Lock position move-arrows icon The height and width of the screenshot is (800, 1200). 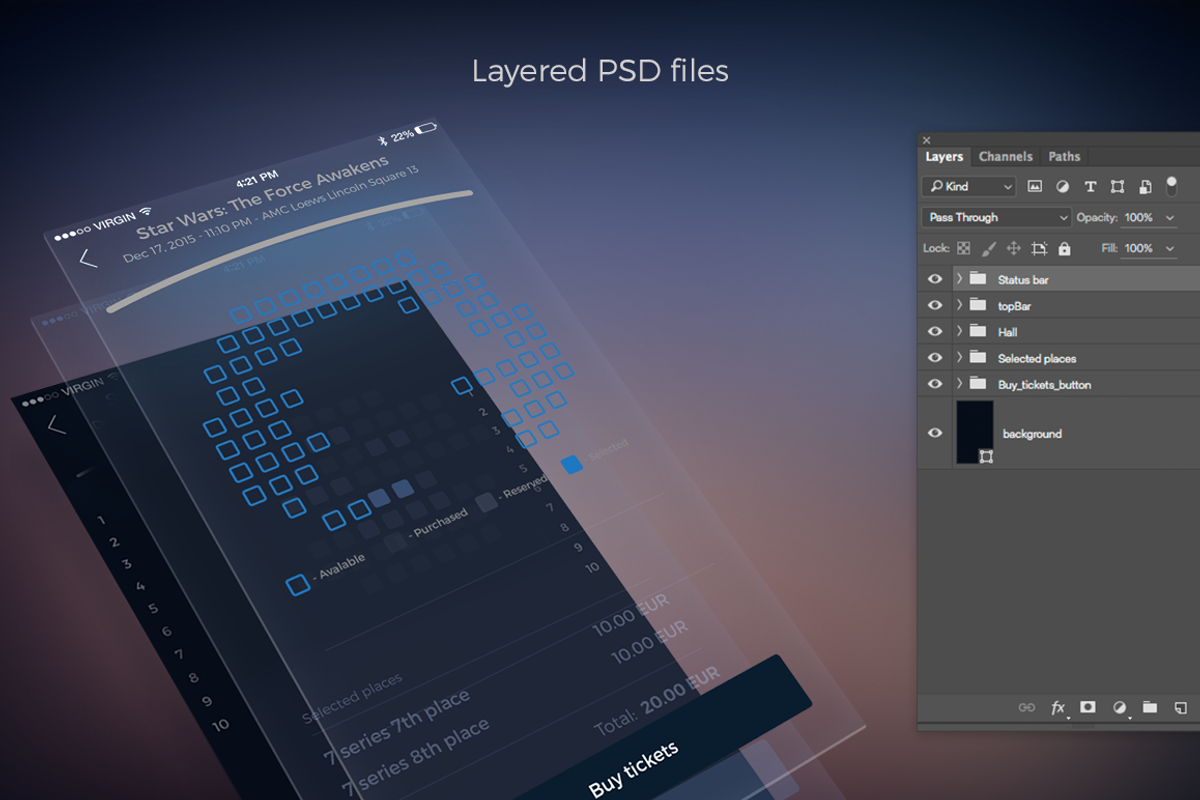(1013, 248)
